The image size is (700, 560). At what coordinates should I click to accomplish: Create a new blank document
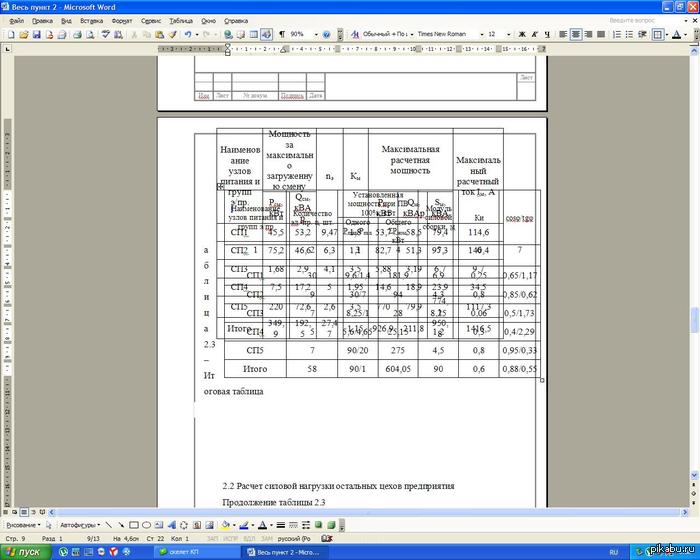(x=8, y=34)
